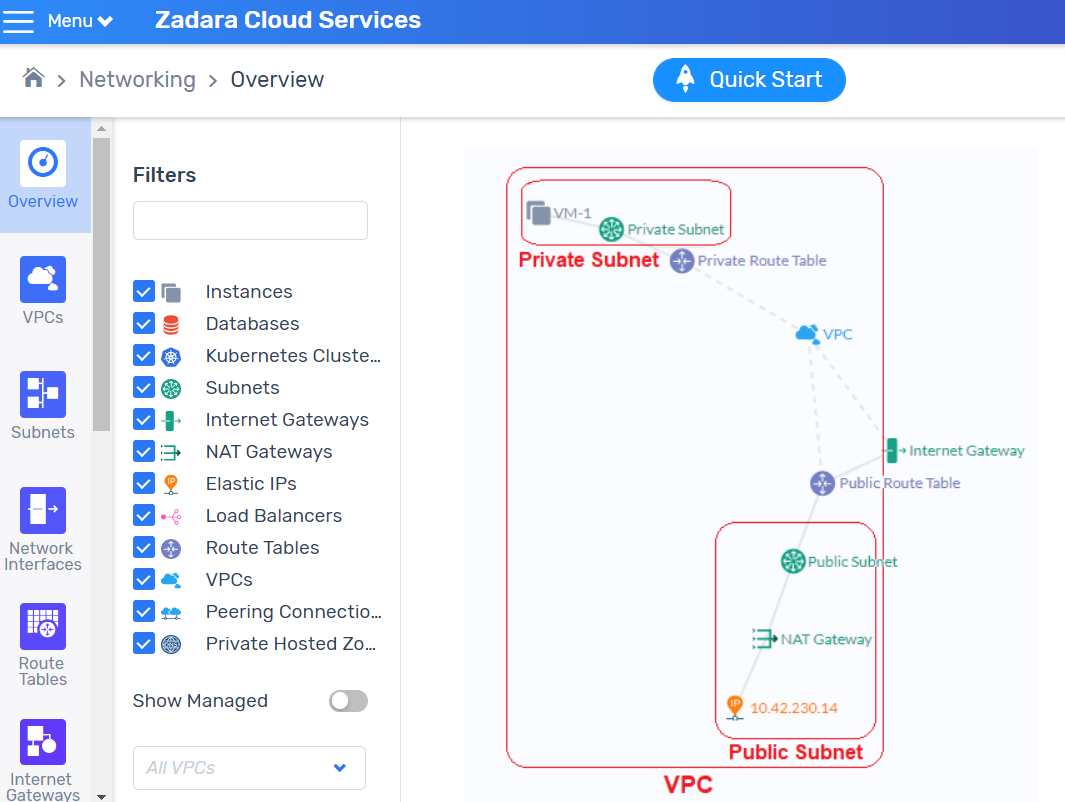Open the Networking breadcrumb
Screen dimensions: 1065x802
137,79
